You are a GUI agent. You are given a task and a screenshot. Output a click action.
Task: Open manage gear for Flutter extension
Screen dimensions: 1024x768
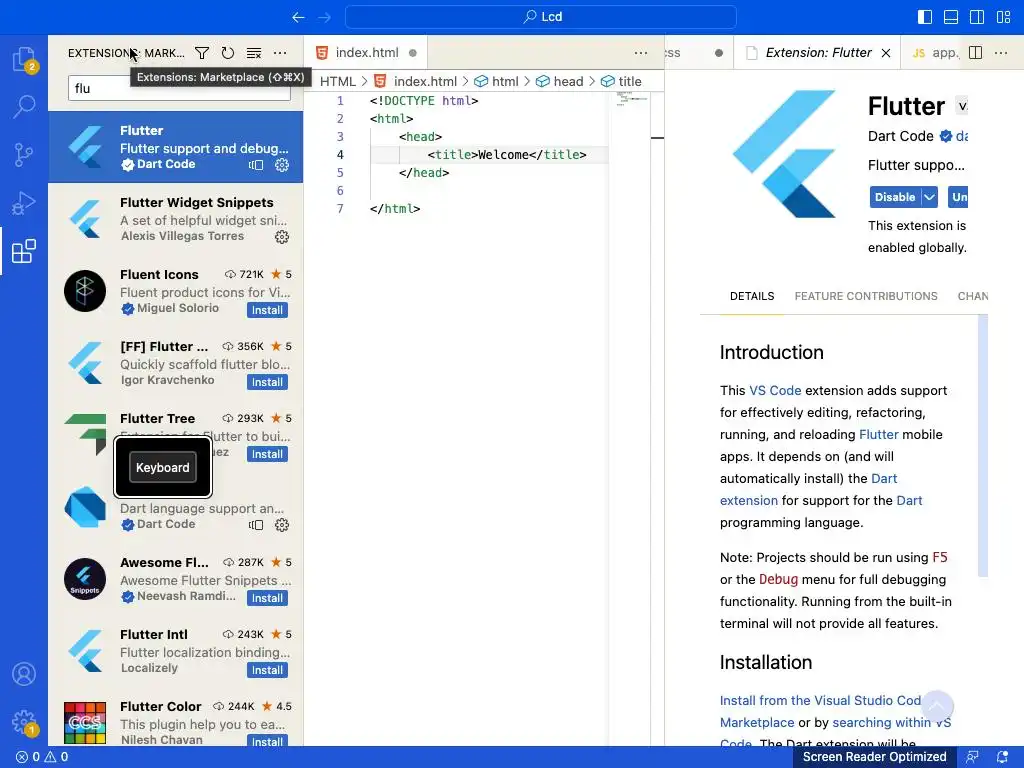pos(281,165)
